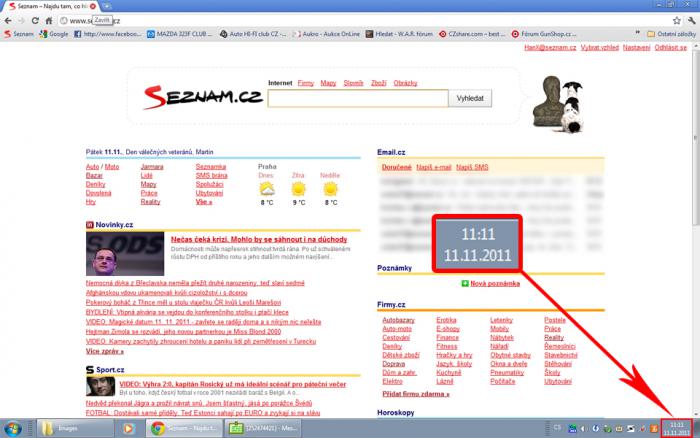
Task: Open the Google bookmark in the bookmarks bar
Action: click(52, 34)
